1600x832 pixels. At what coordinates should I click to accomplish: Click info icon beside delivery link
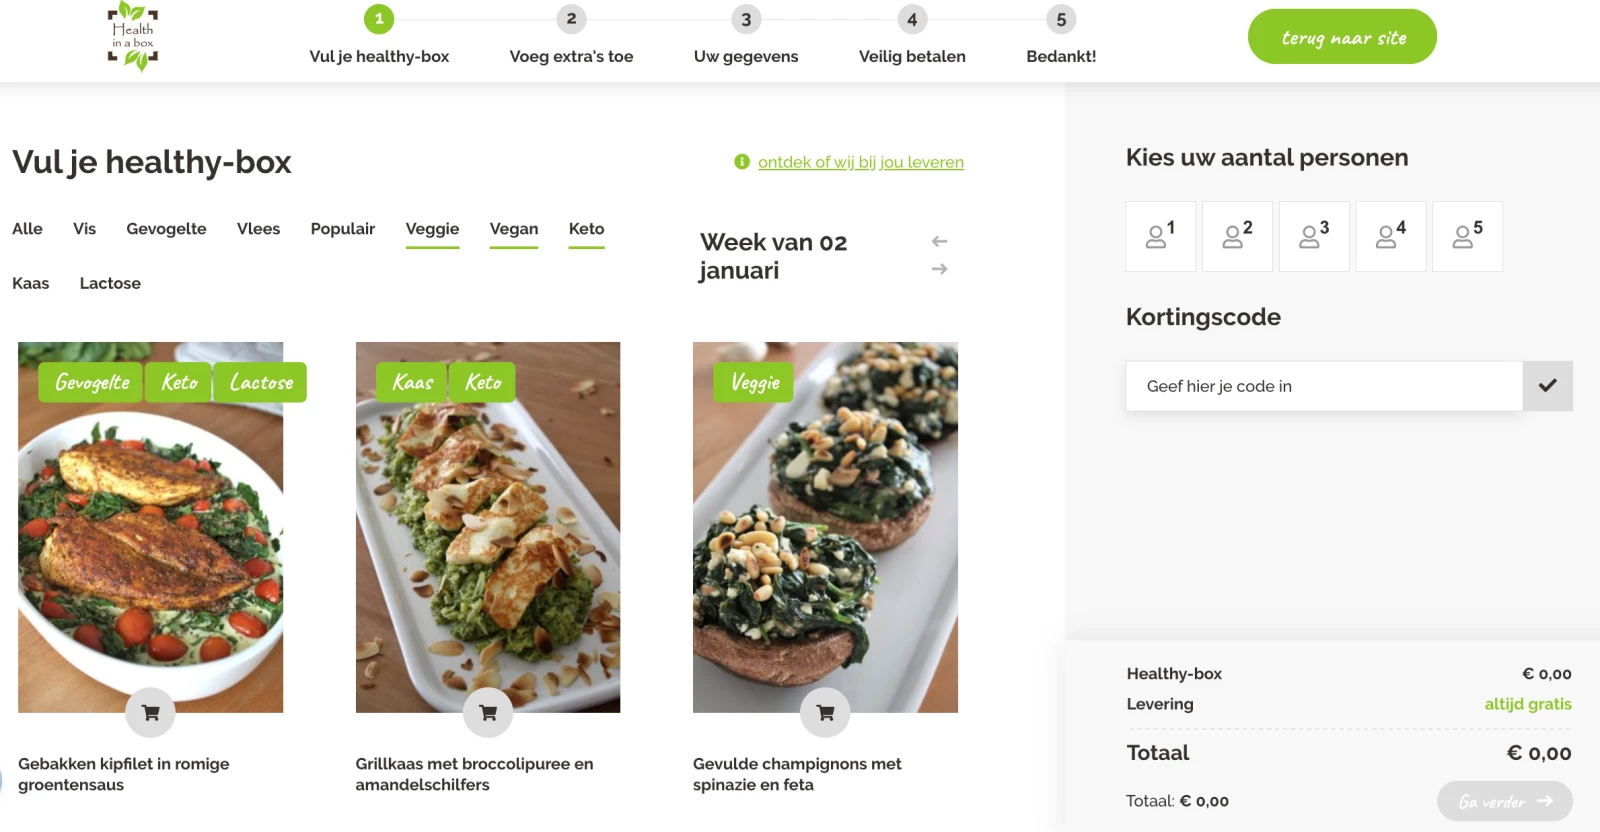tap(742, 162)
